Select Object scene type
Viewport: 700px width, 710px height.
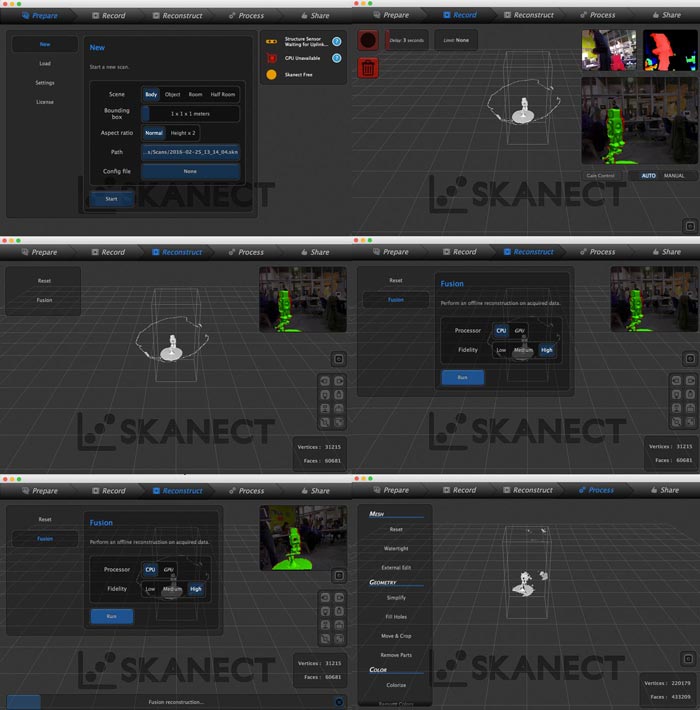pos(172,94)
